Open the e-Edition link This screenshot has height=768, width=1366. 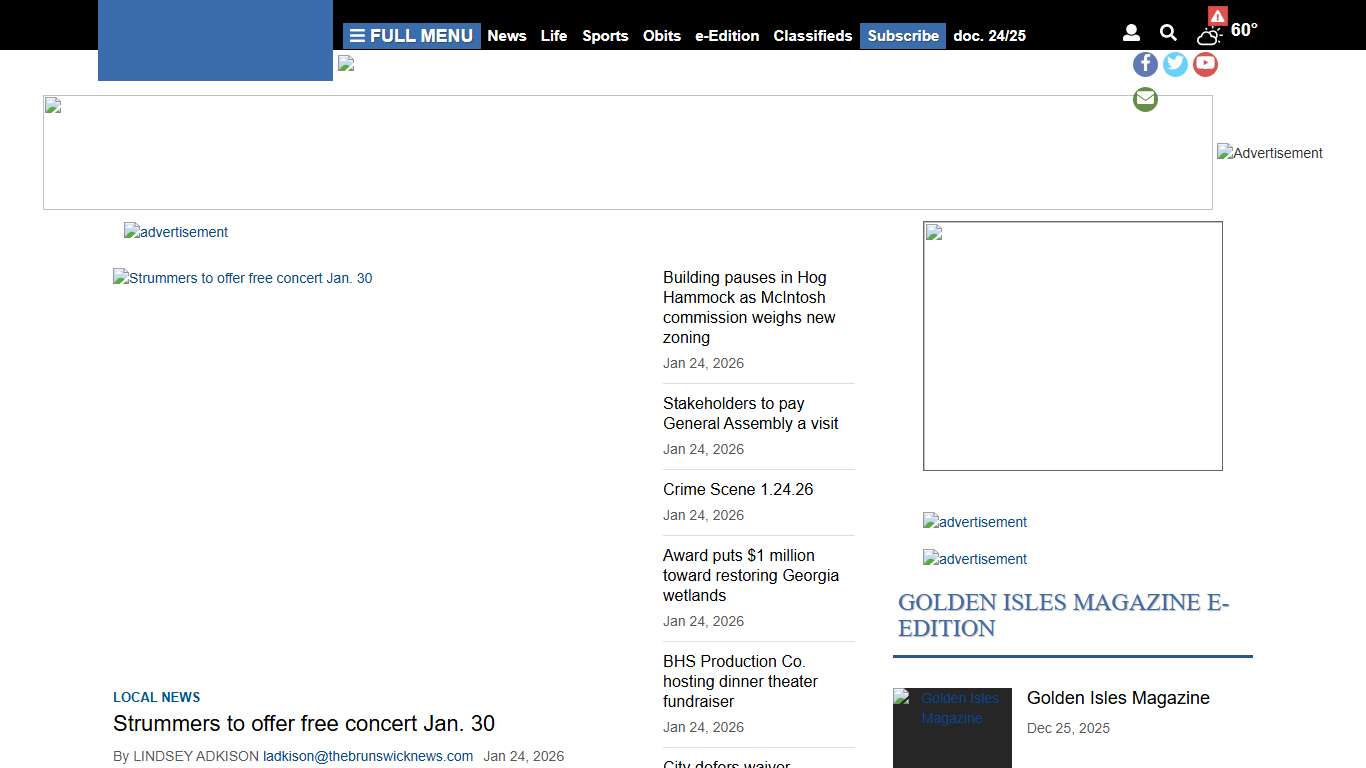point(727,36)
